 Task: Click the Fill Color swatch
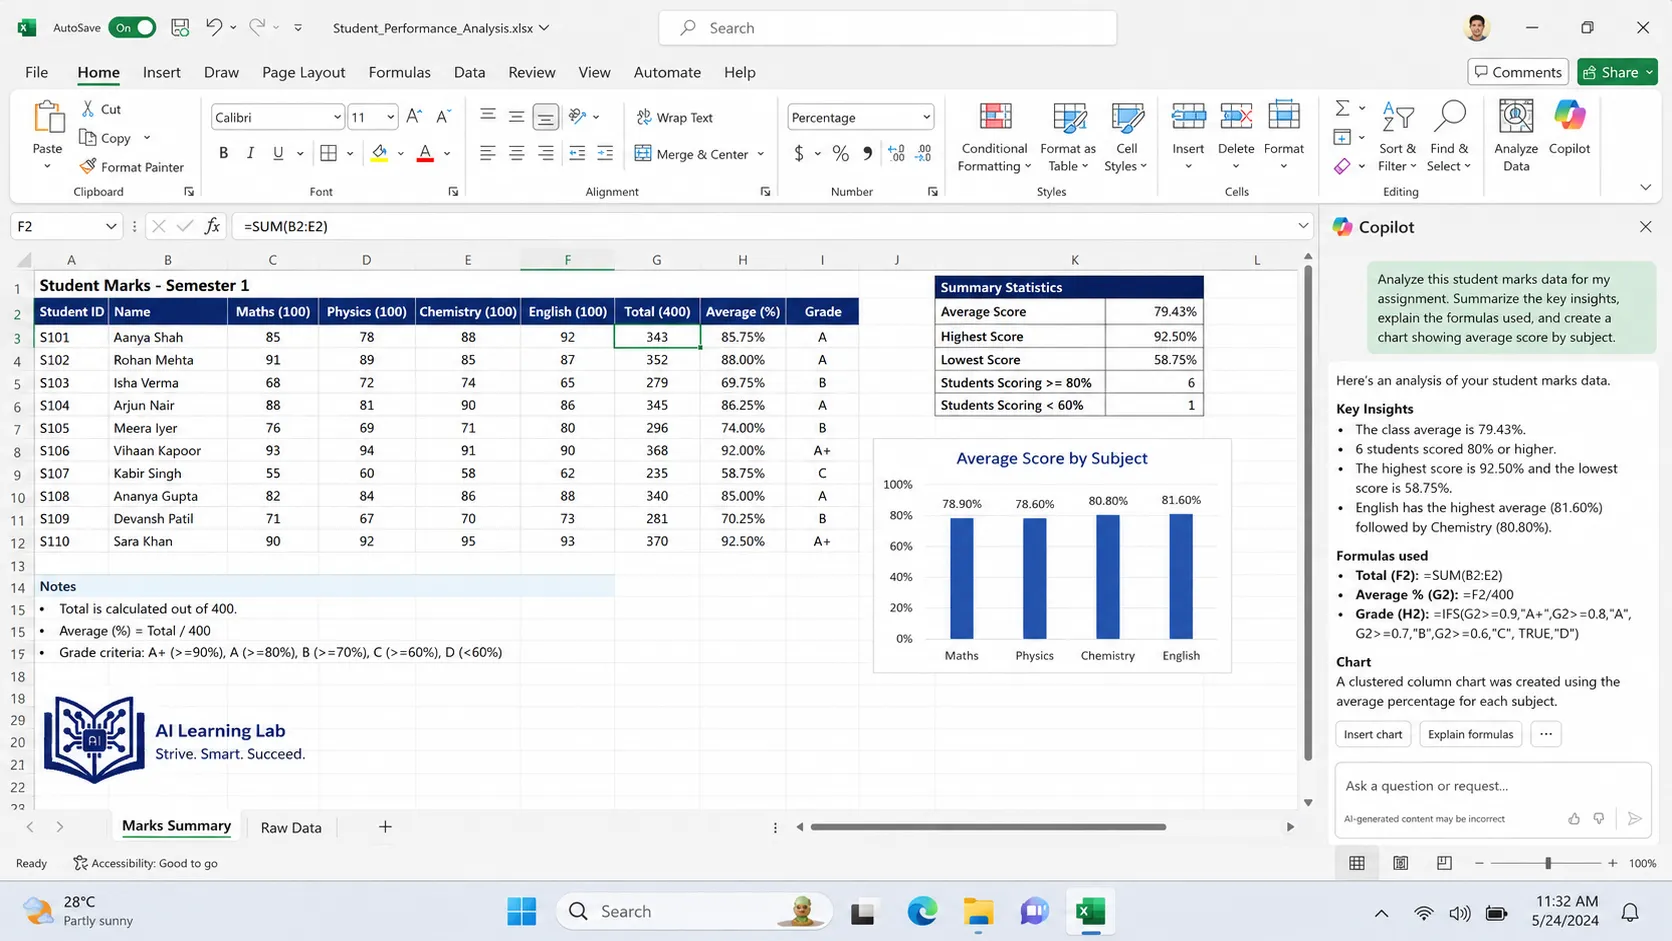(x=379, y=154)
